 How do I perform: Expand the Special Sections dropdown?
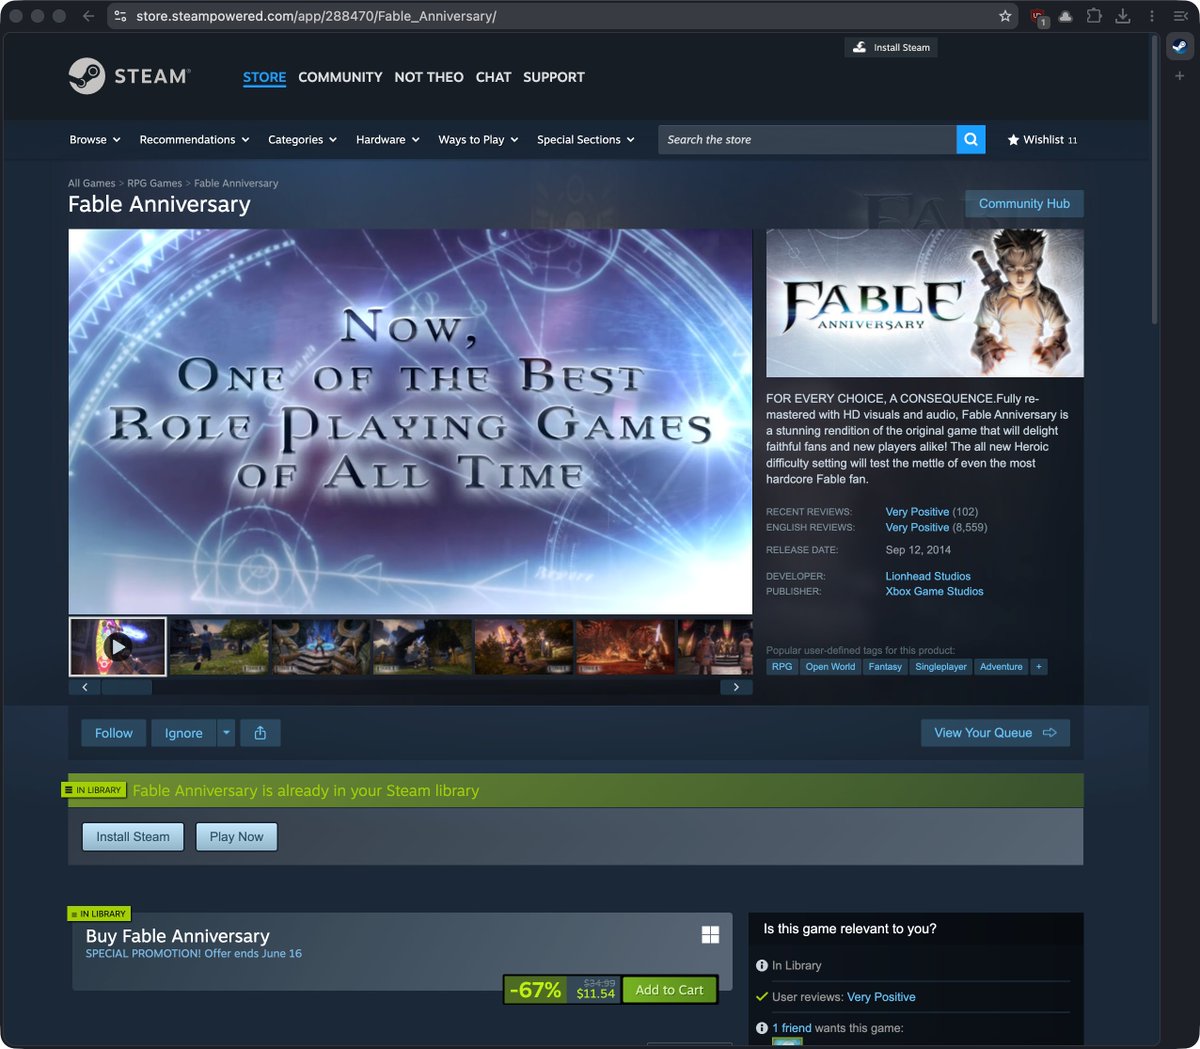click(586, 140)
